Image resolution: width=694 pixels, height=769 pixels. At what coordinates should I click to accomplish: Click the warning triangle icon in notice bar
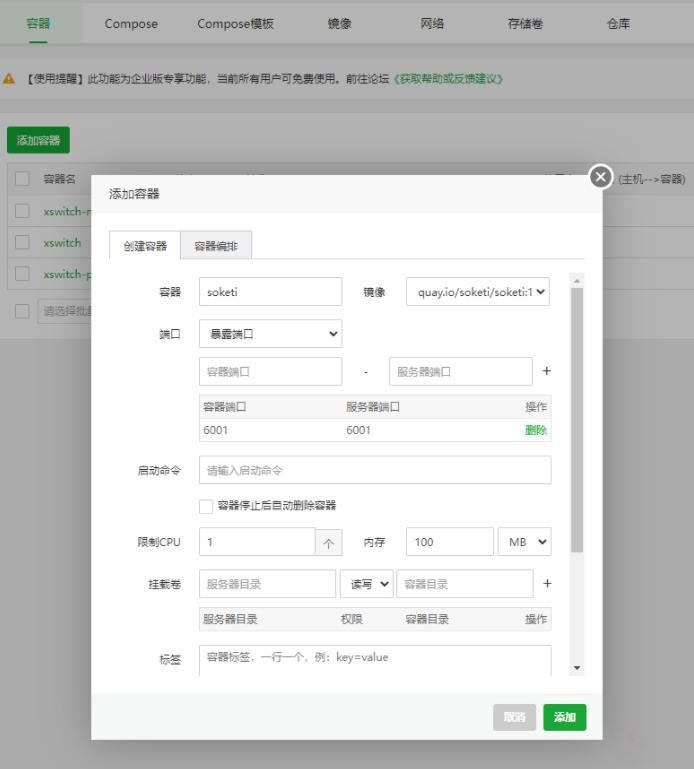9,78
